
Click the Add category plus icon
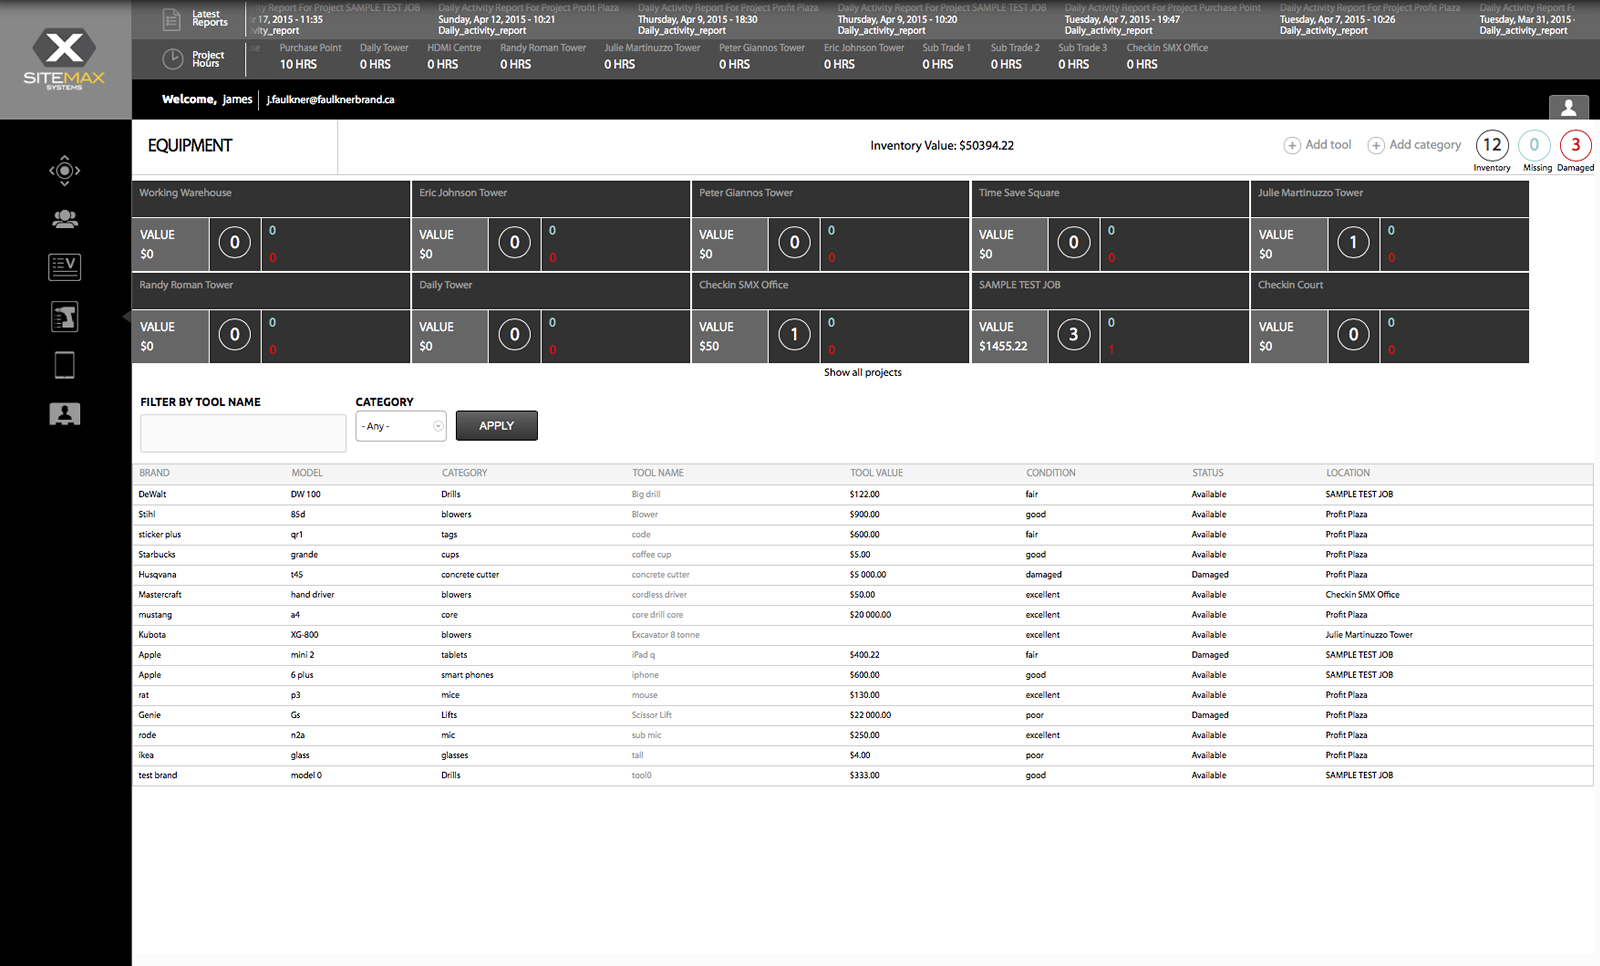click(x=1376, y=146)
